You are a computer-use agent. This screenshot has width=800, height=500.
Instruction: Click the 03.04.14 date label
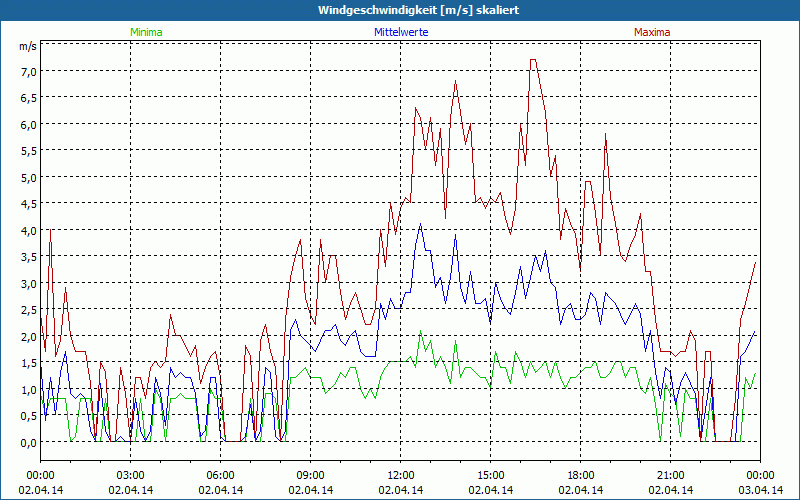pos(760,490)
